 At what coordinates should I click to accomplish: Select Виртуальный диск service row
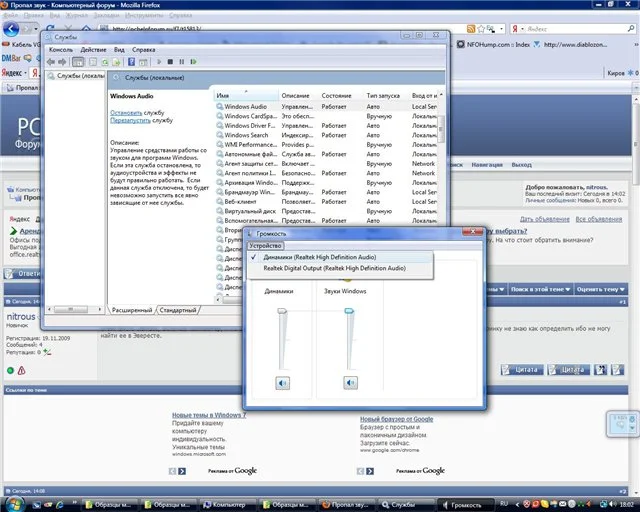pyautogui.click(x=326, y=211)
